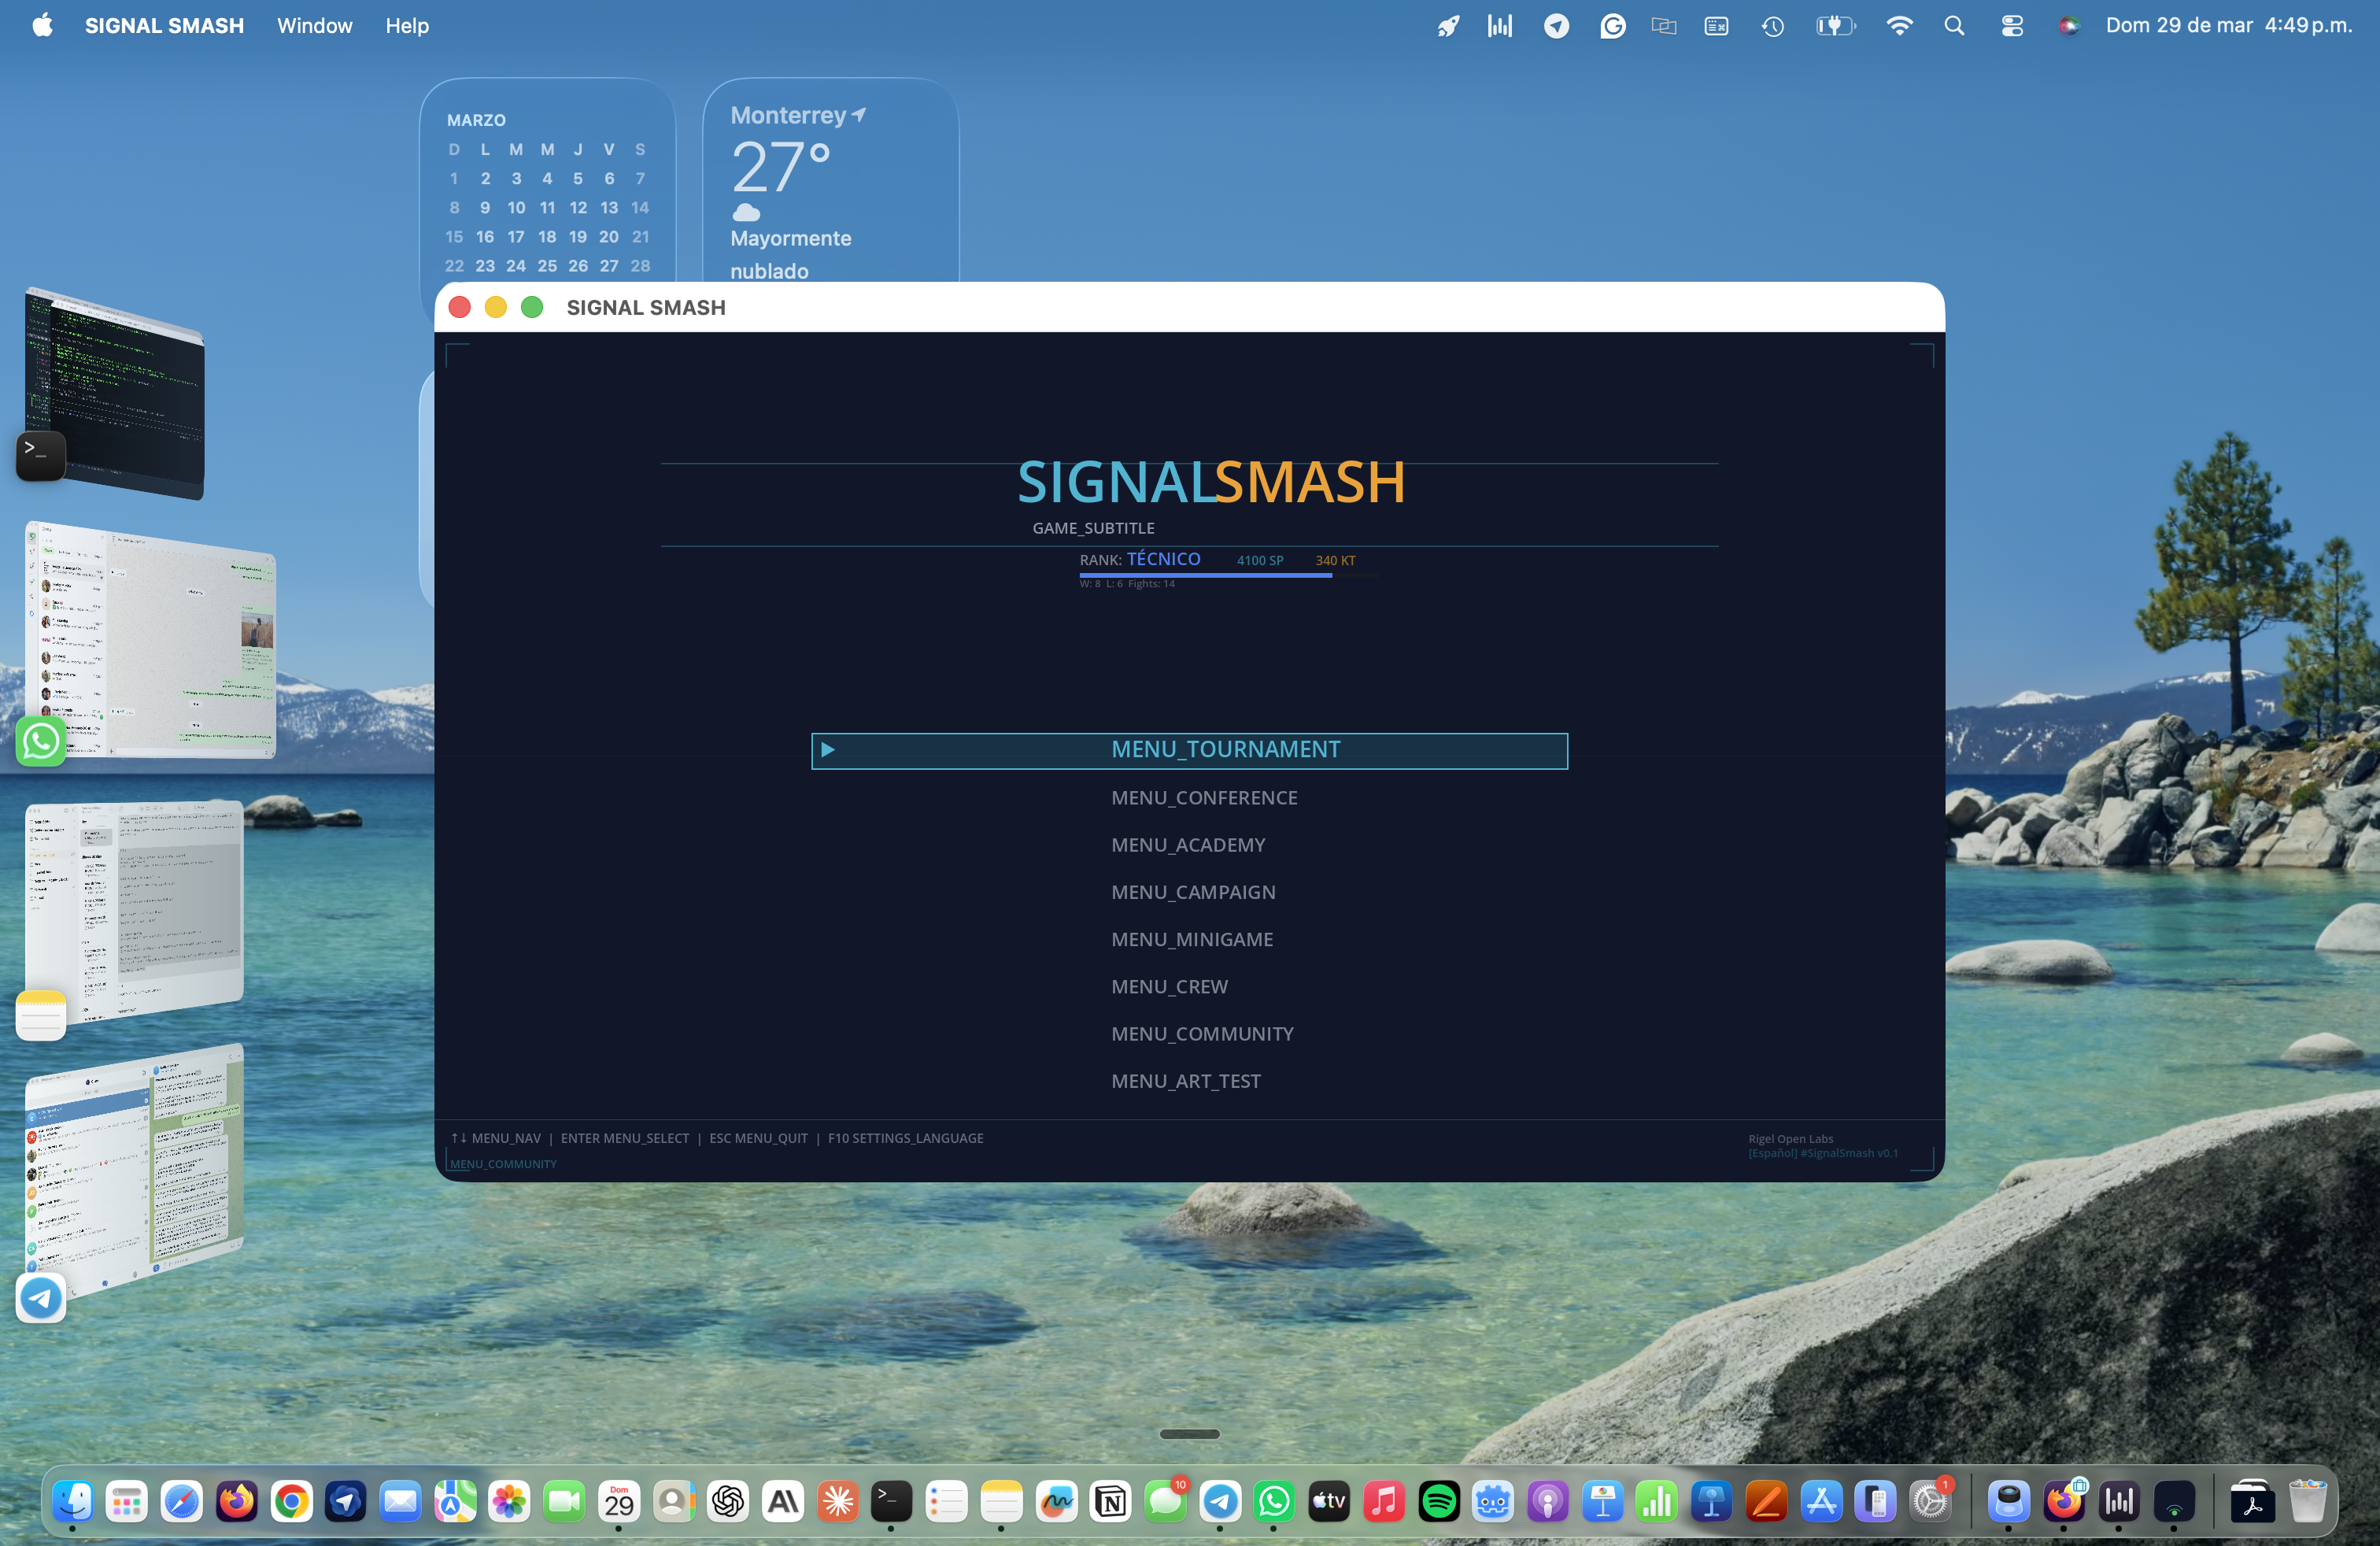Open Finder from the Dock
Screen dimensions: 2380x1546
pyautogui.click(x=73, y=1501)
